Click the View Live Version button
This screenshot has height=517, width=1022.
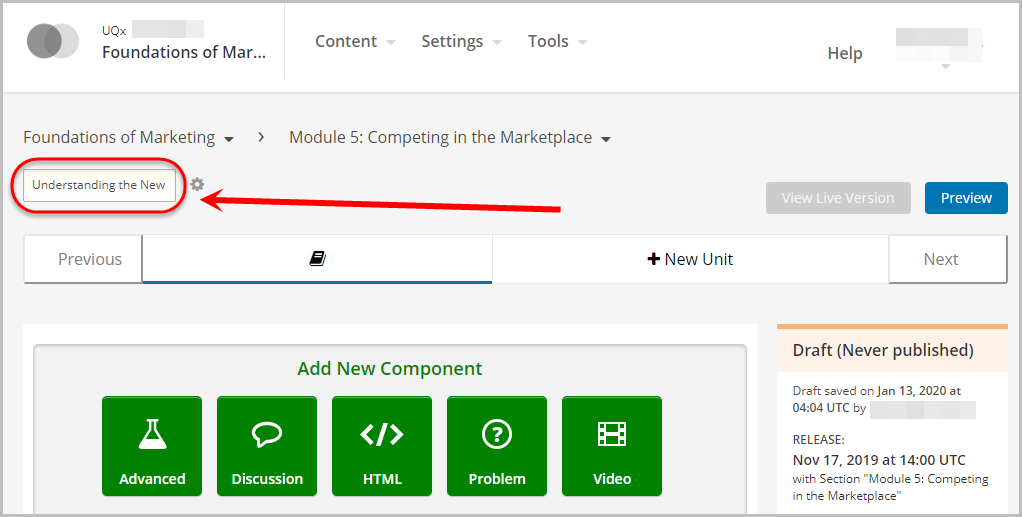click(838, 198)
